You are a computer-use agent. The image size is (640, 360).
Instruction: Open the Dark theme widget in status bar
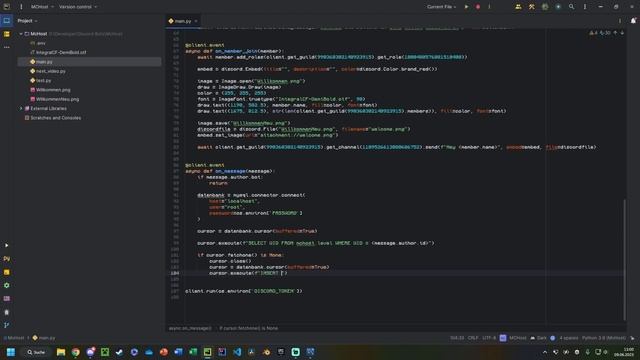[x=539, y=338]
